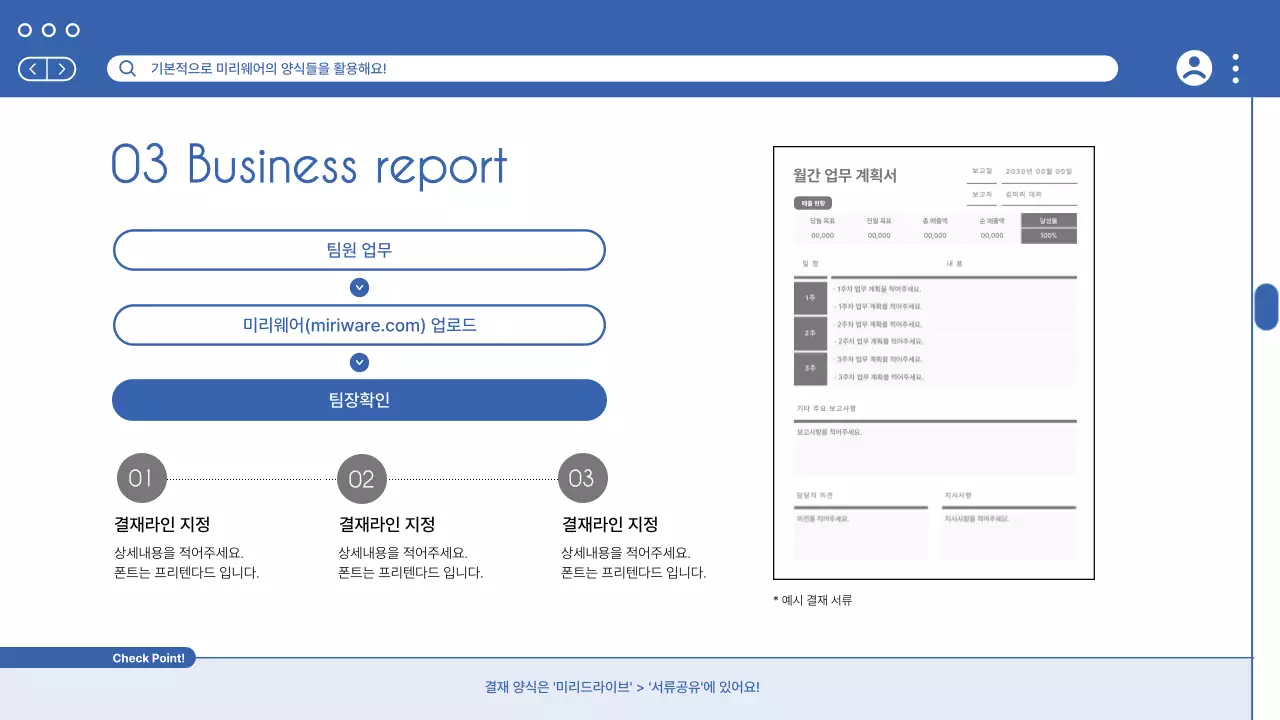Click the blue scroll pill on right edge
Viewport: 1280px width, 720px height.
pyautogui.click(x=1267, y=308)
